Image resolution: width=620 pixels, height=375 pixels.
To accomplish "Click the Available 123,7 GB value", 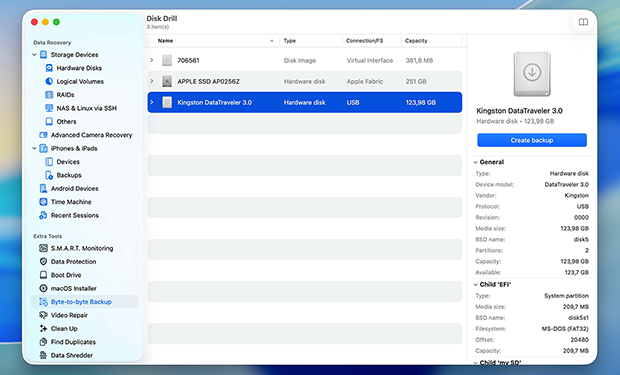I will [x=577, y=273].
